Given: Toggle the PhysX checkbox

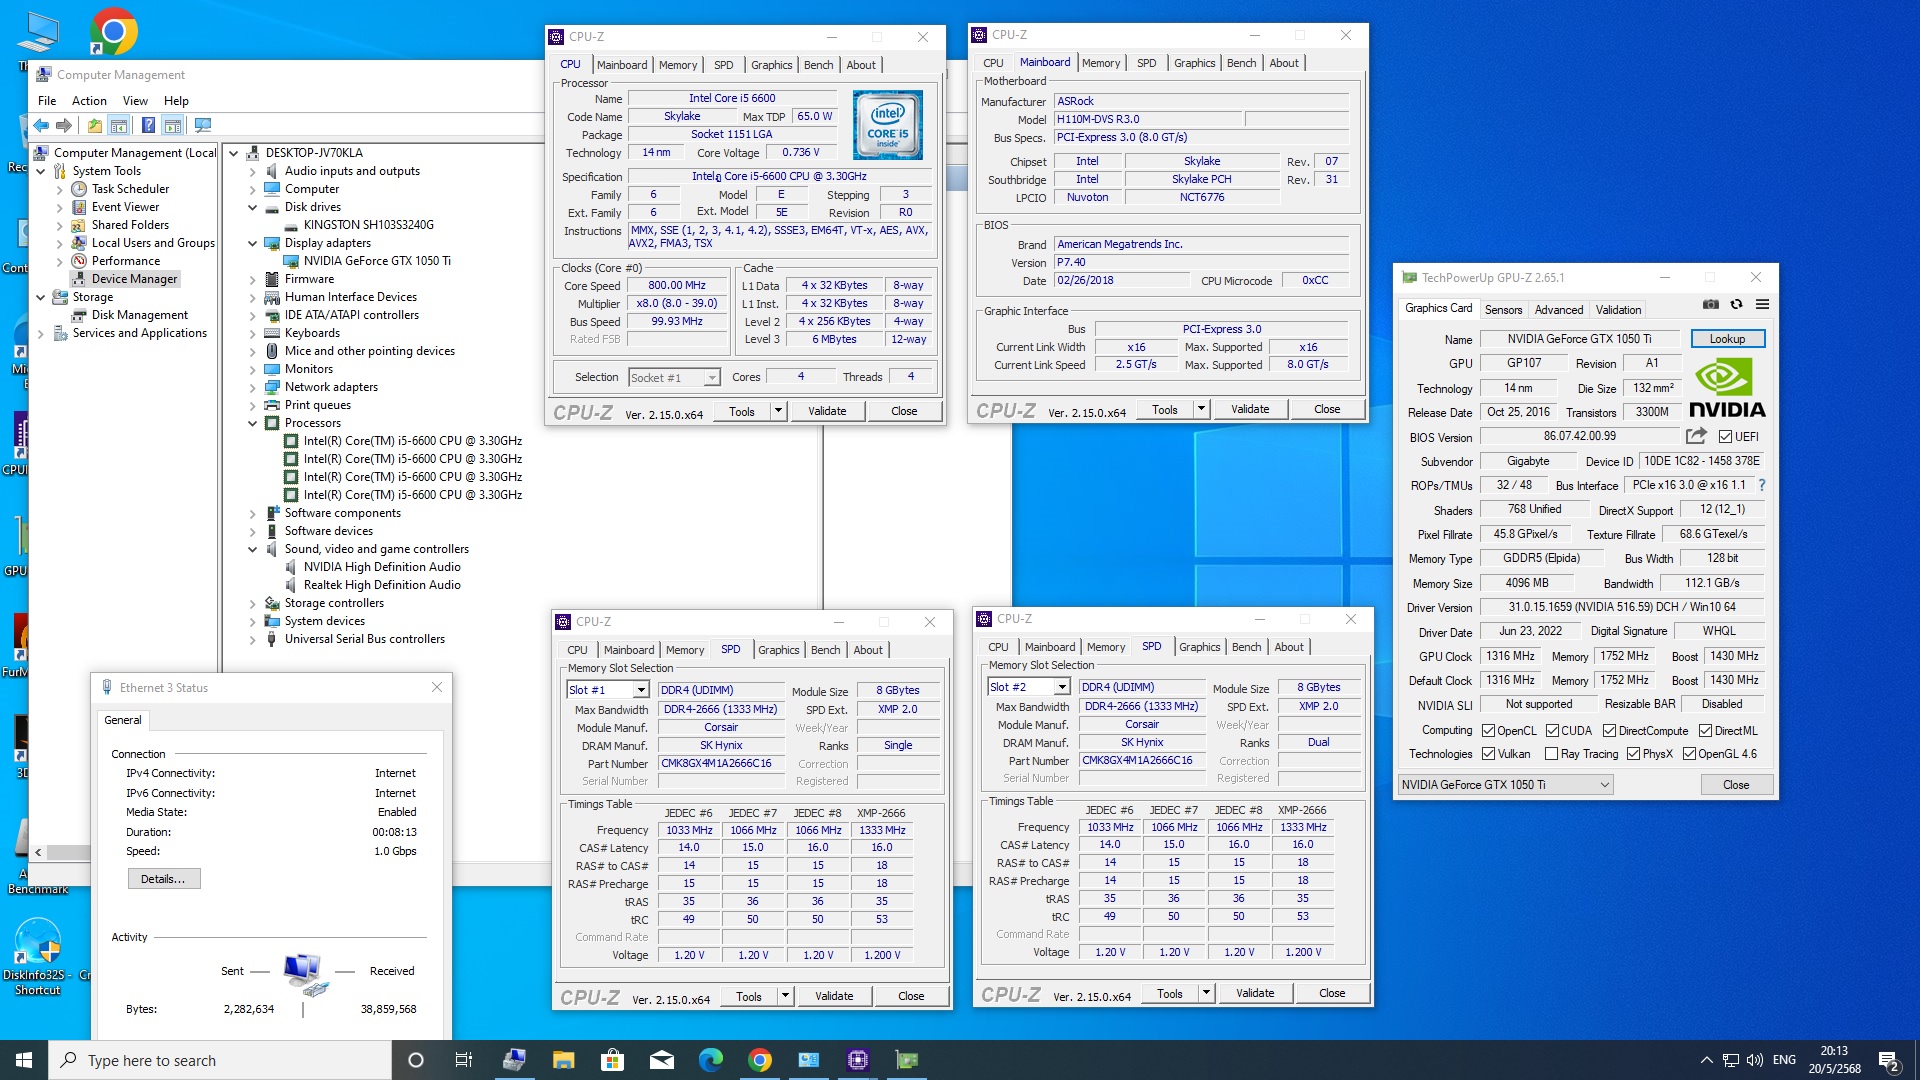Looking at the screenshot, I should (1633, 754).
